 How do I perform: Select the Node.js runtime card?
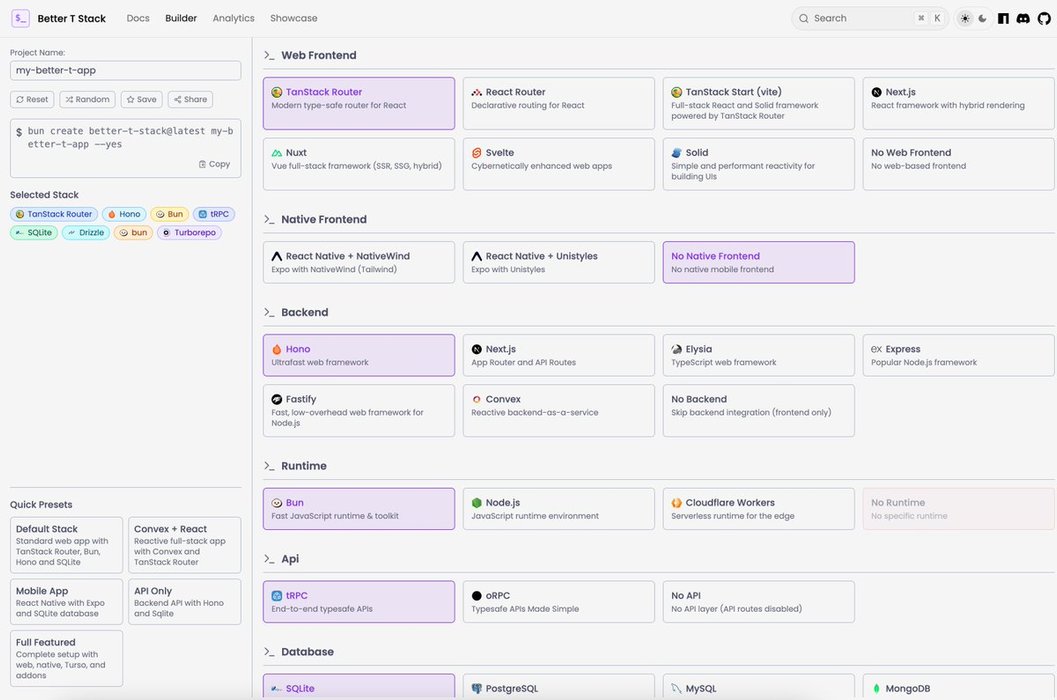pos(558,509)
